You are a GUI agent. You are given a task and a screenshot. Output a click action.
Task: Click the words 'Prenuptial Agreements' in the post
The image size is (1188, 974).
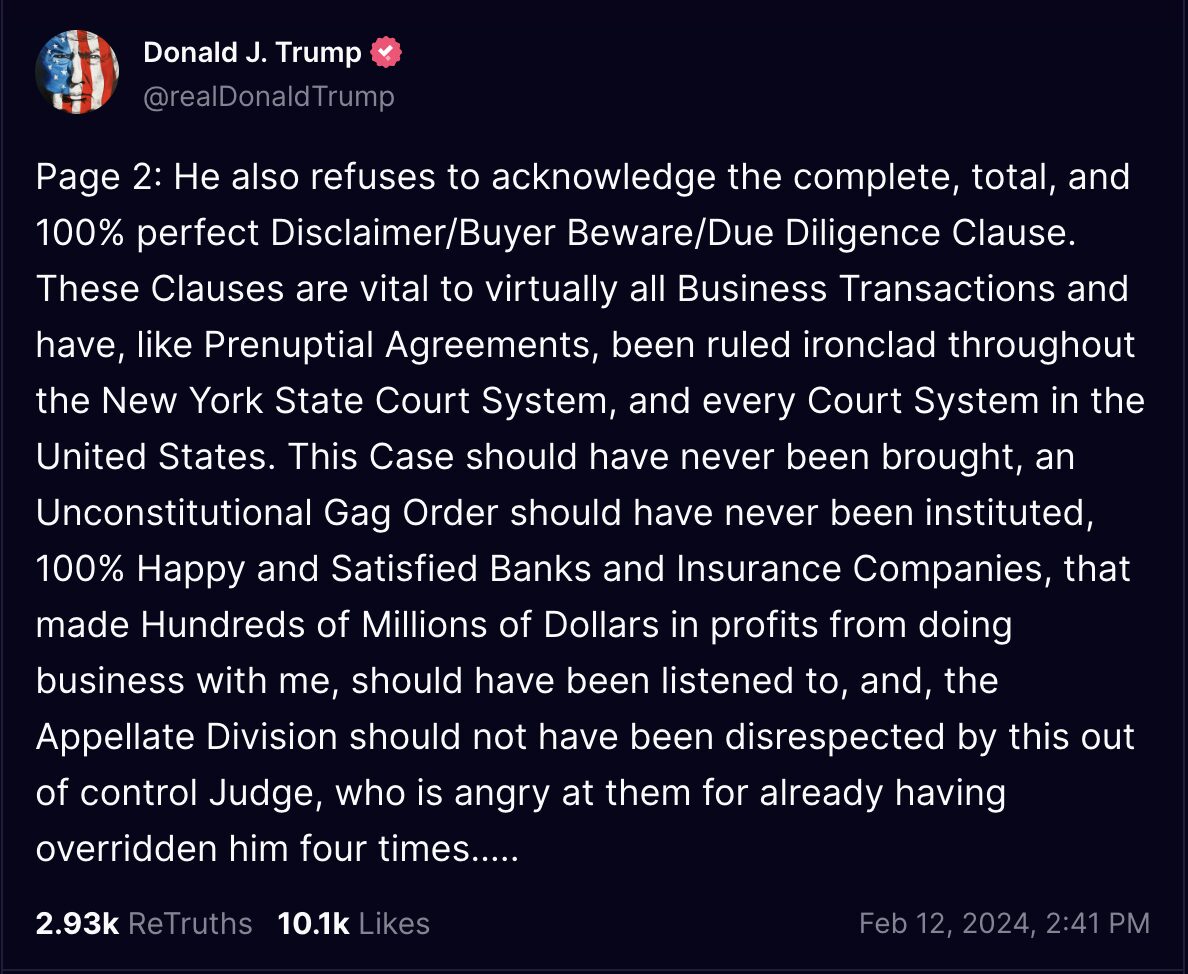[396, 345]
